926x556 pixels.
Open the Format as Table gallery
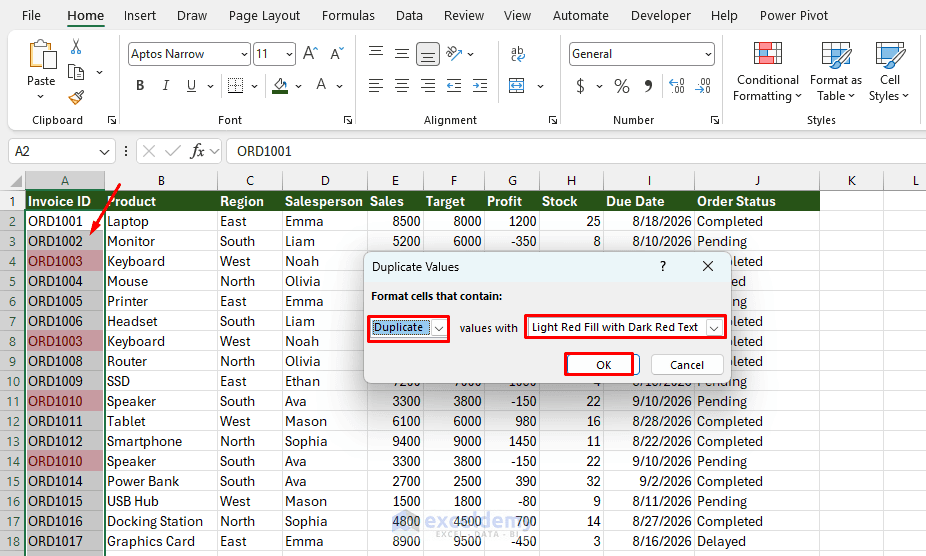pyautogui.click(x=836, y=71)
